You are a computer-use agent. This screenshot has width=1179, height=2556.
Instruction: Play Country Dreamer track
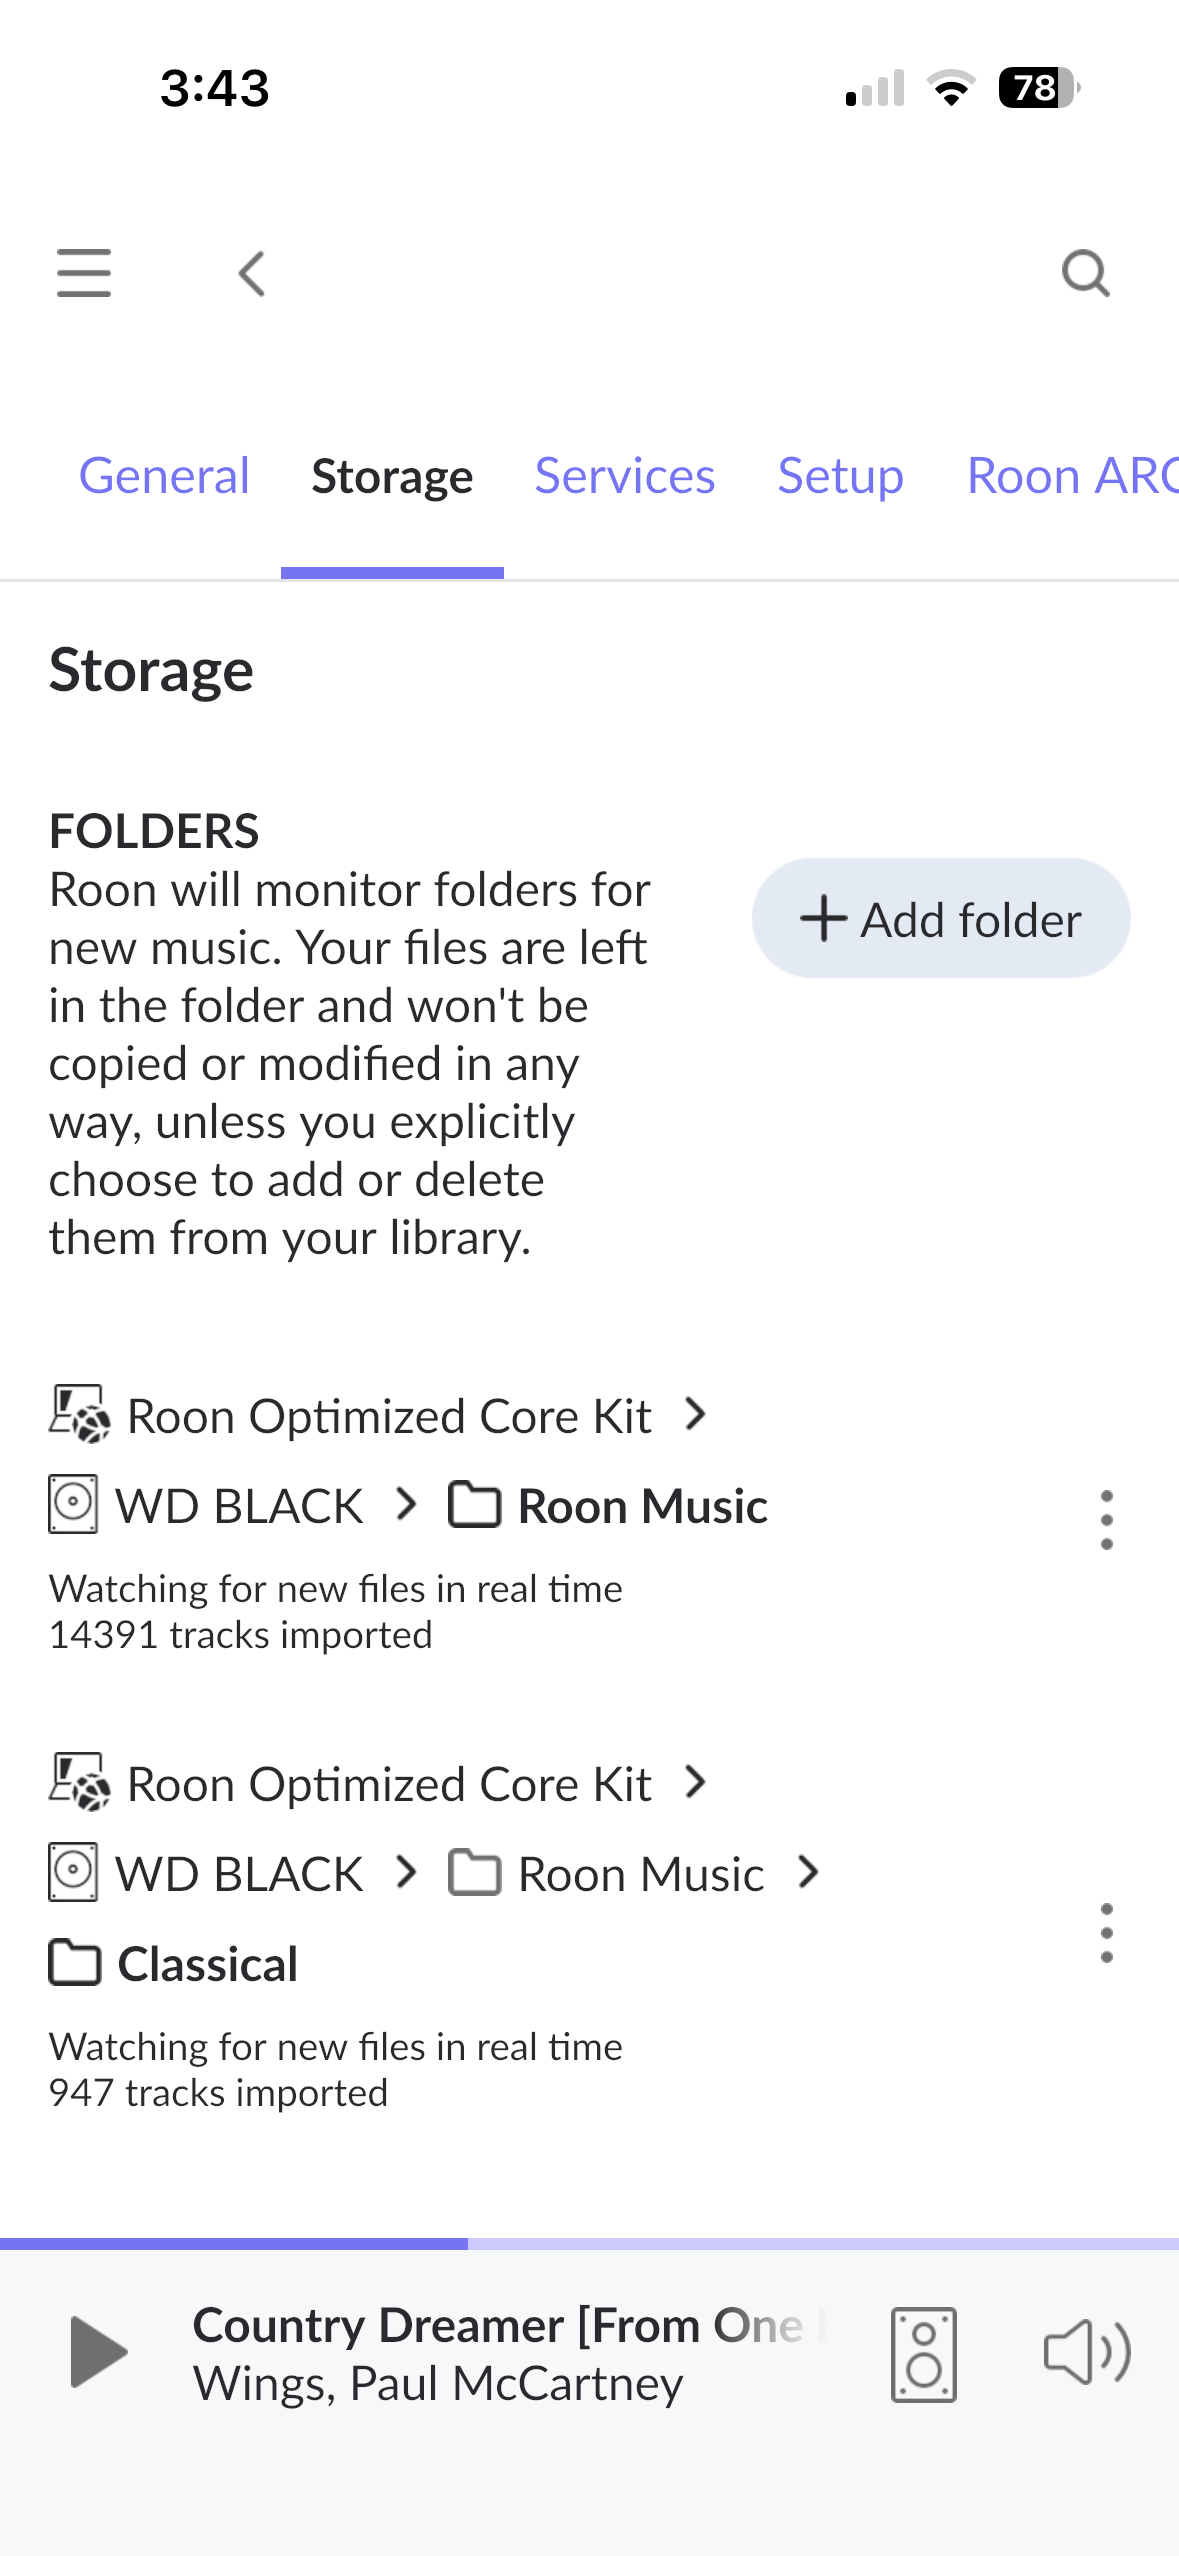pyautogui.click(x=99, y=2351)
